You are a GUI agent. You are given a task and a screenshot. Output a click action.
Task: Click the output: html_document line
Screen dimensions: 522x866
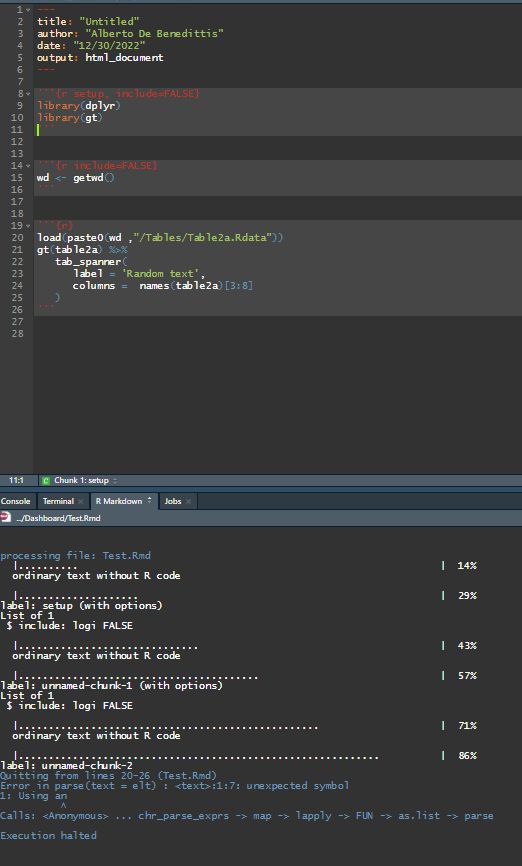pyautogui.click(x=100, y=57)
